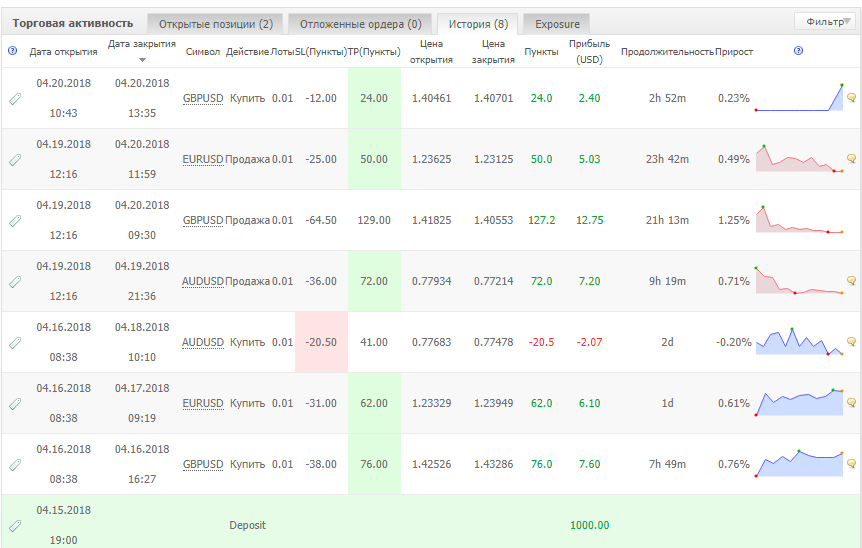Sort by Прибыль (USD) column header
862x548 pixels.
(589, 52)
